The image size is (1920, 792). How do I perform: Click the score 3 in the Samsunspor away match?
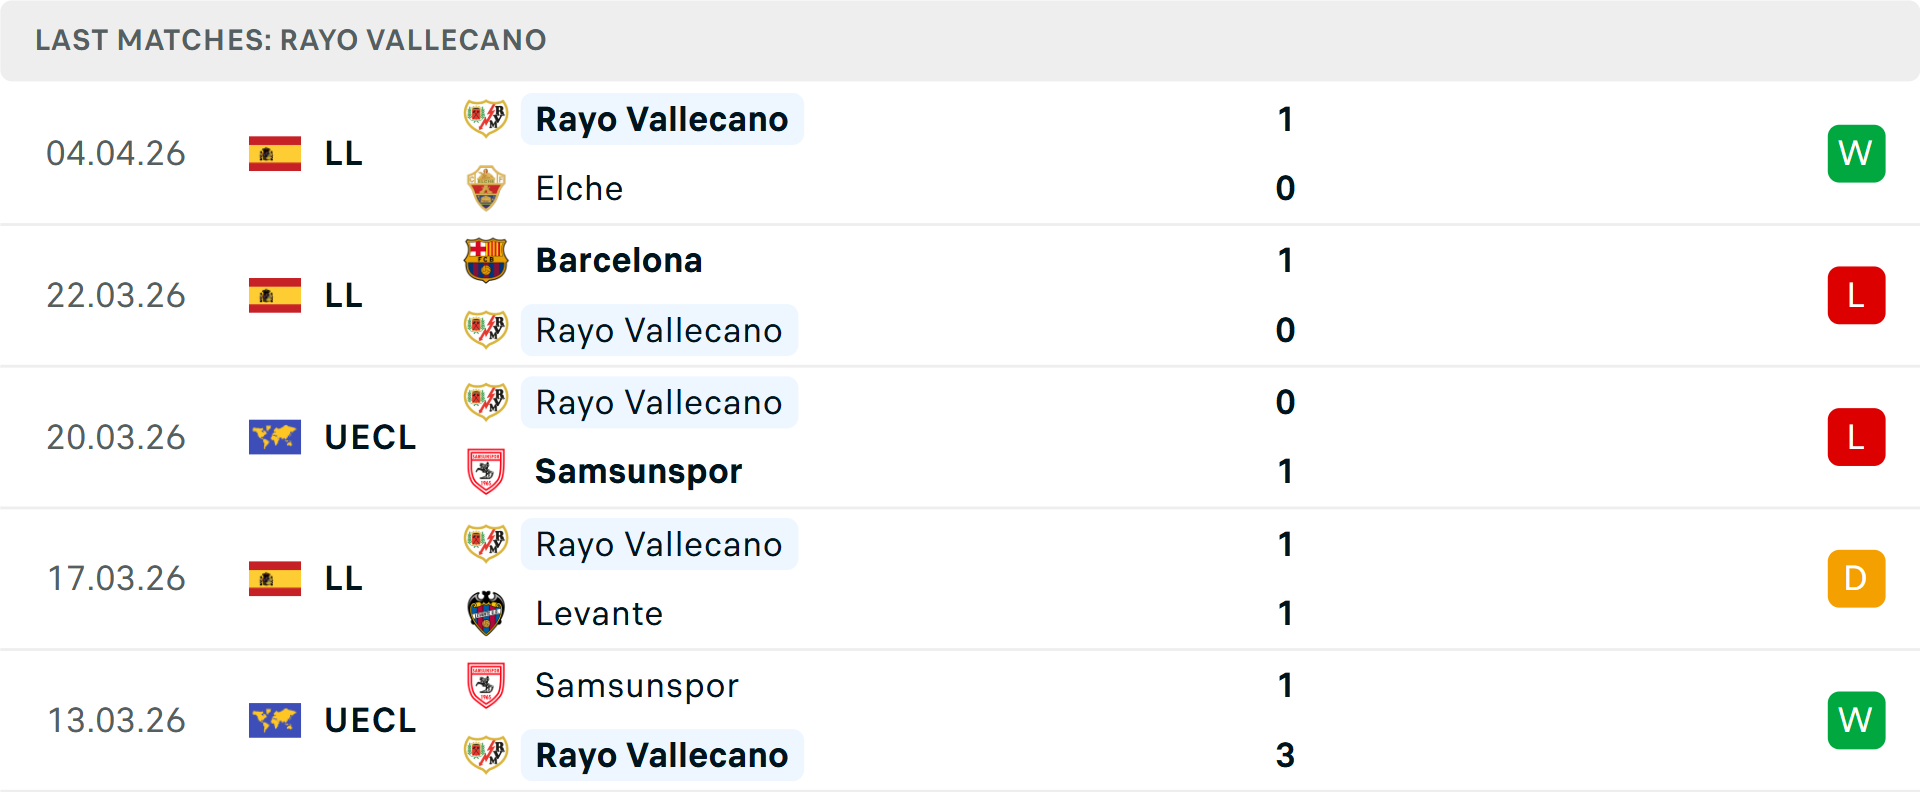[x=1286, y=756]
